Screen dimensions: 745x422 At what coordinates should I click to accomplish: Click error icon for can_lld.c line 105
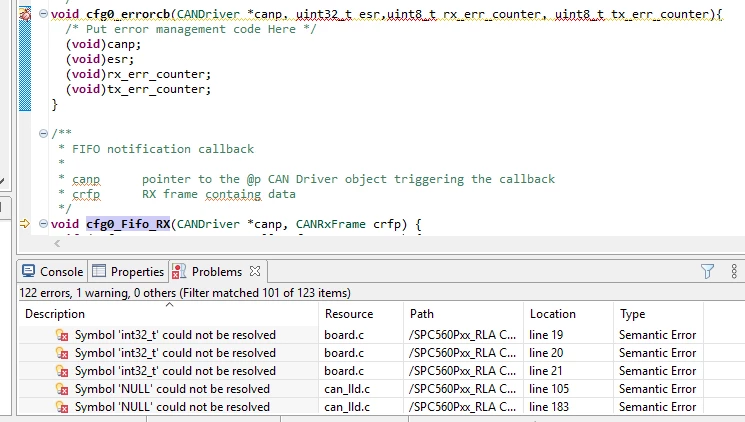(62, 389)
